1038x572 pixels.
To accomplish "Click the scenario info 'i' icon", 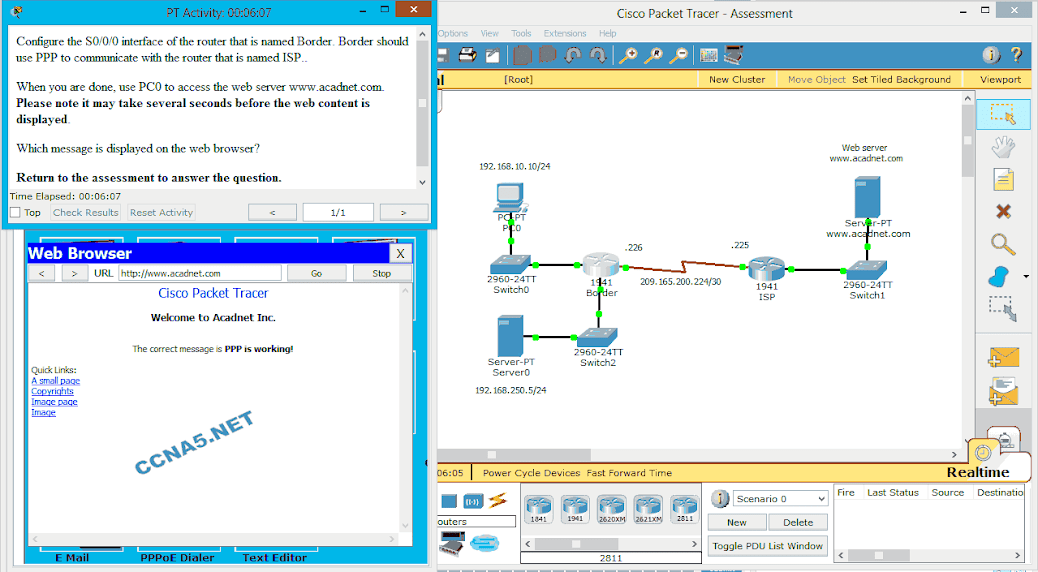I will tap(720, 499).
